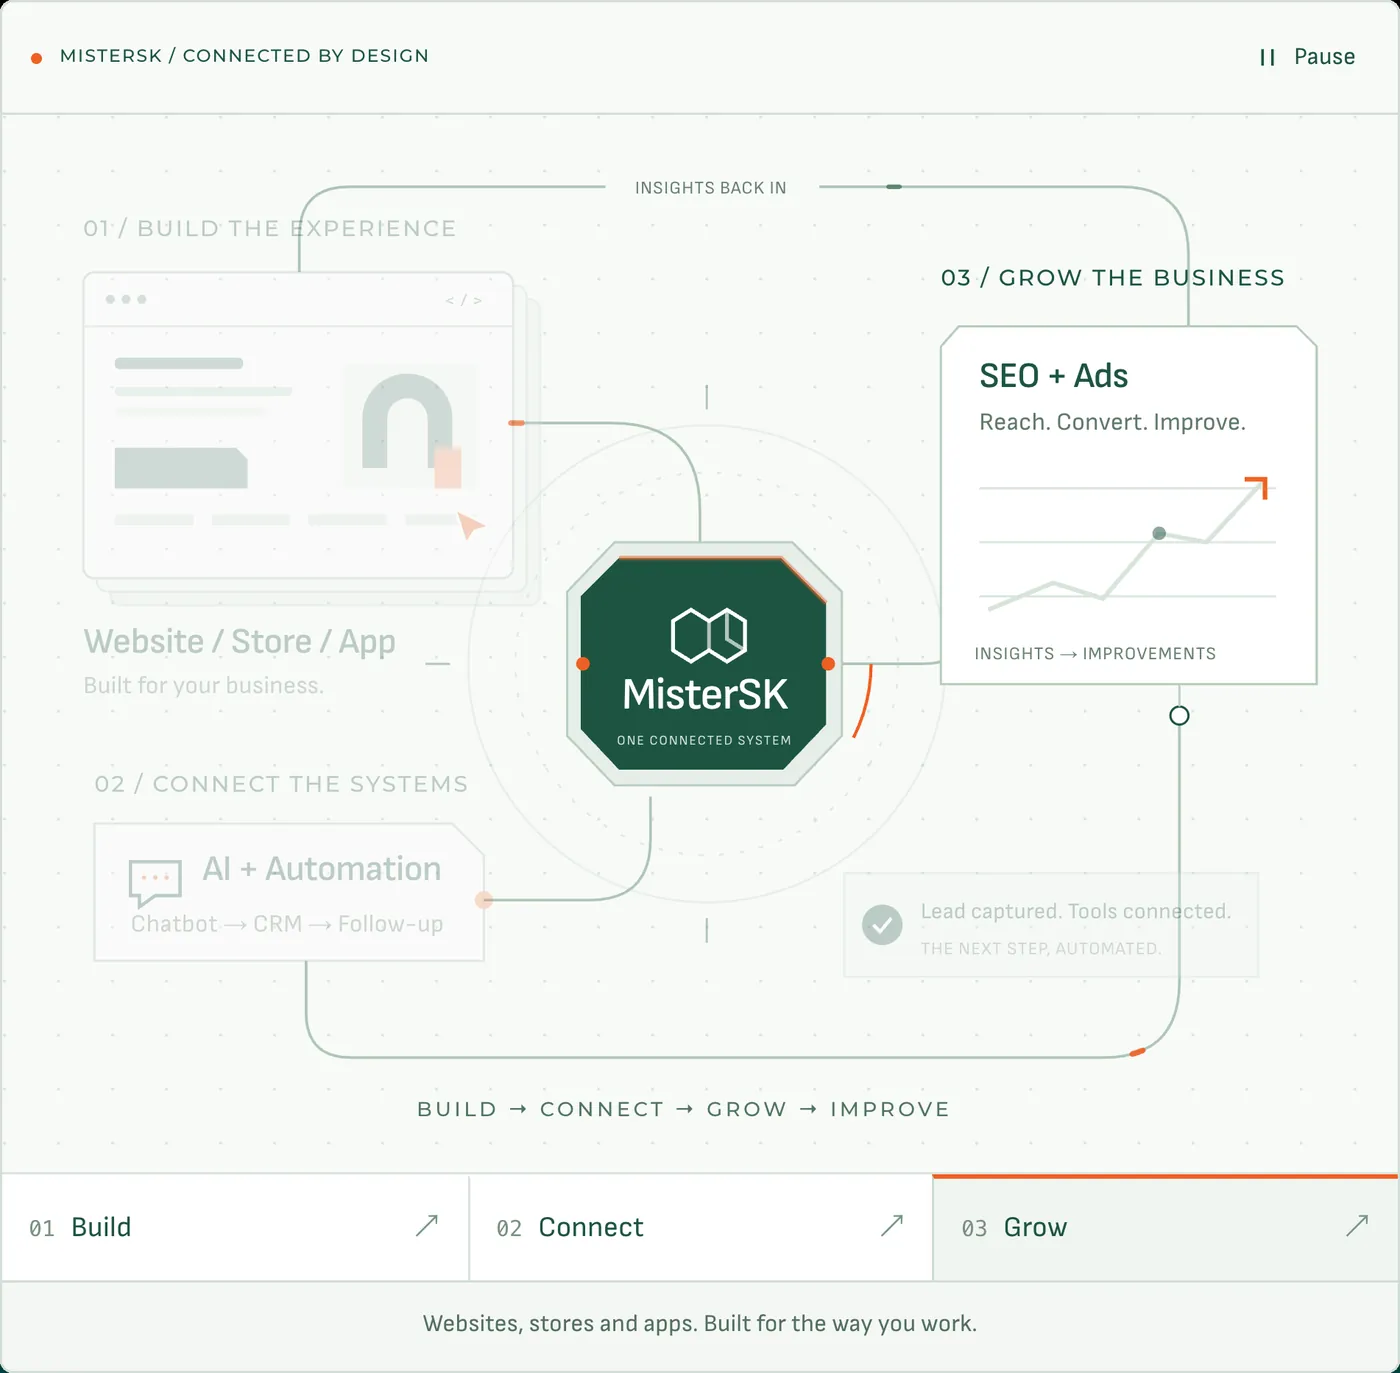Switch to the 02 Connect tab

701,1227
